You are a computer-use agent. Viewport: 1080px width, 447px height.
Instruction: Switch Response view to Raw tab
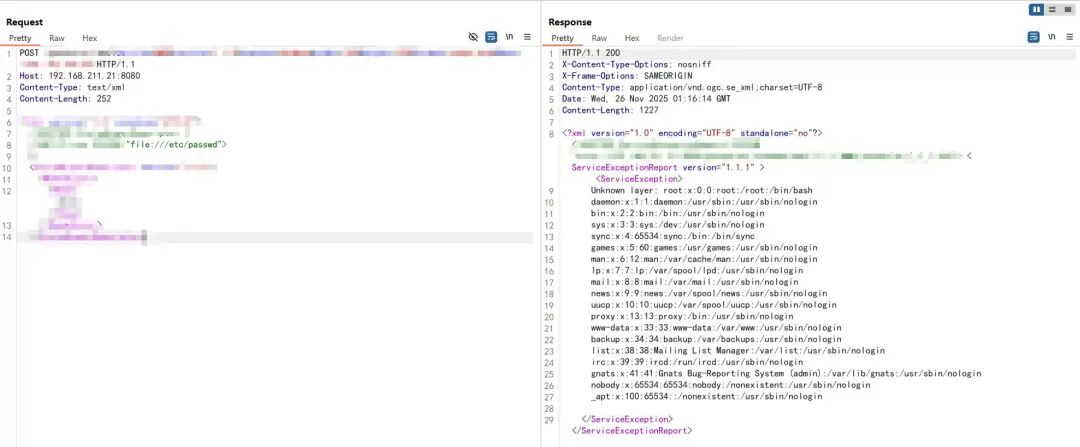(x=599, y=38)
